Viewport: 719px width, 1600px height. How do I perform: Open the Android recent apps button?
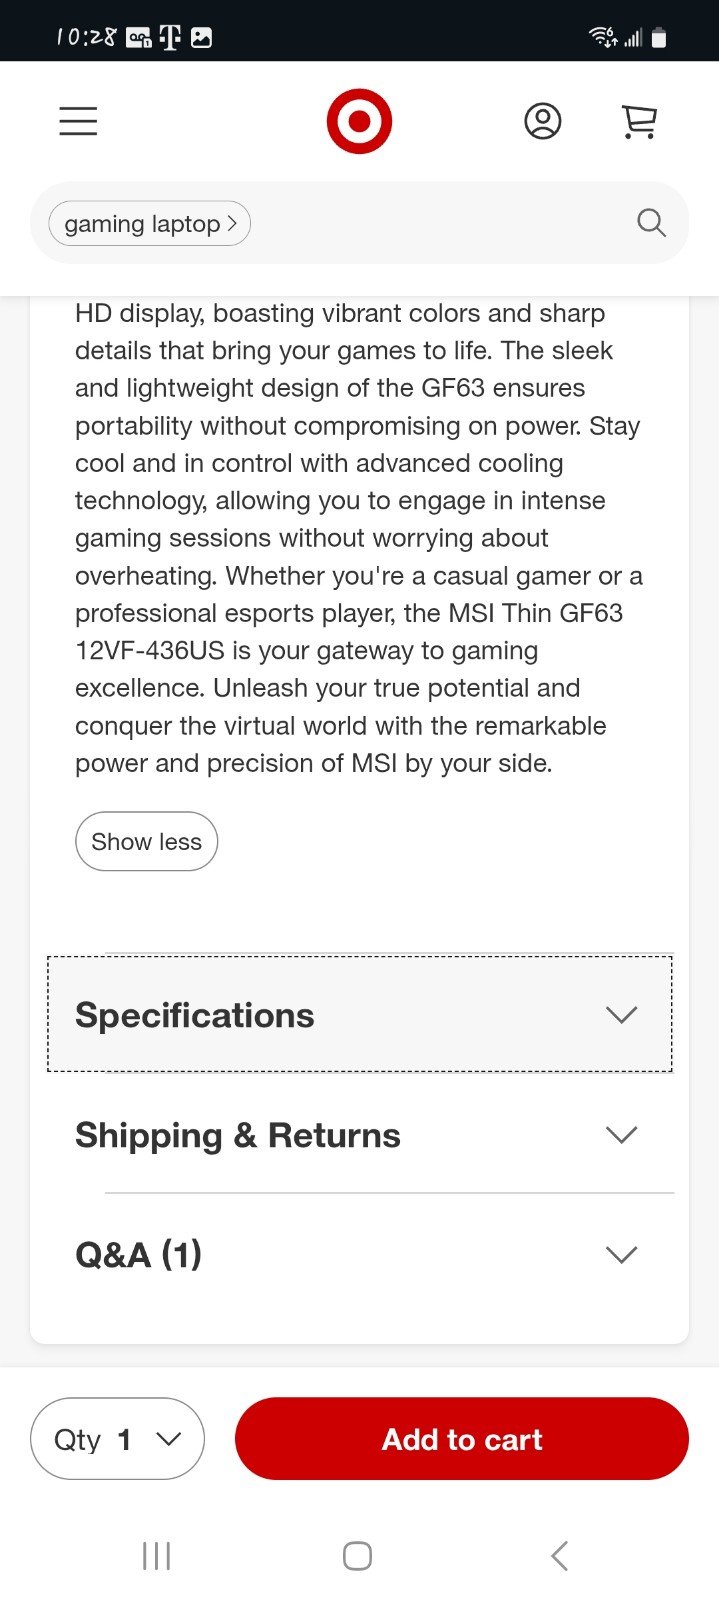pos(156,1555)
